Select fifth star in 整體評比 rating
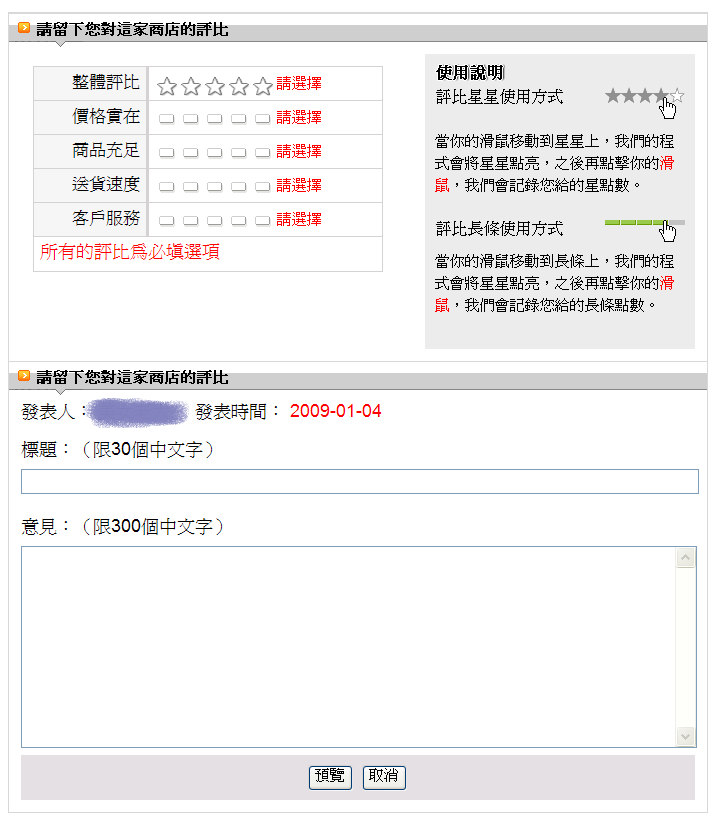 point(263,86)
